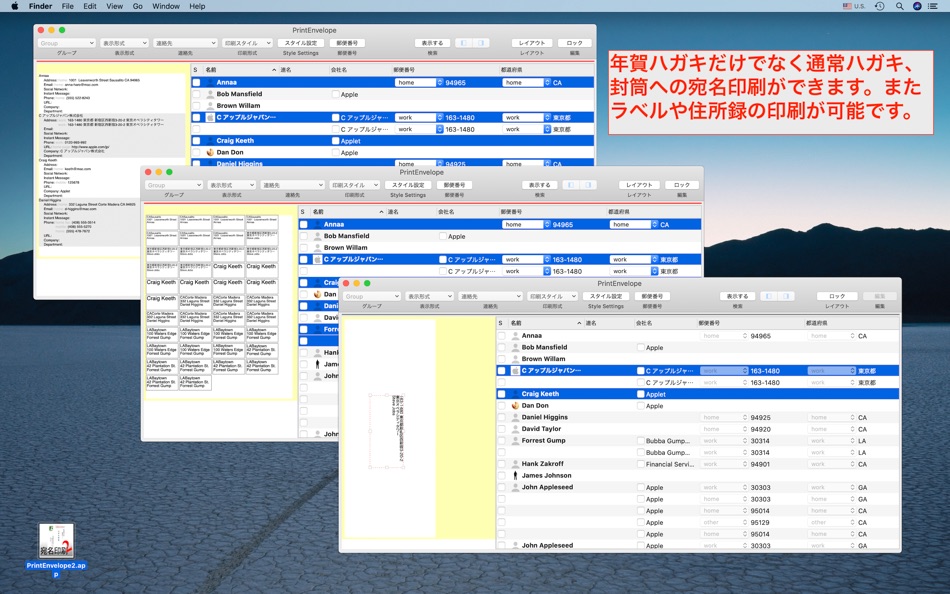Viewport: 950px width, 594px height.
Task: Select the David Taylor row in front window
Action: tap(541, 429)
